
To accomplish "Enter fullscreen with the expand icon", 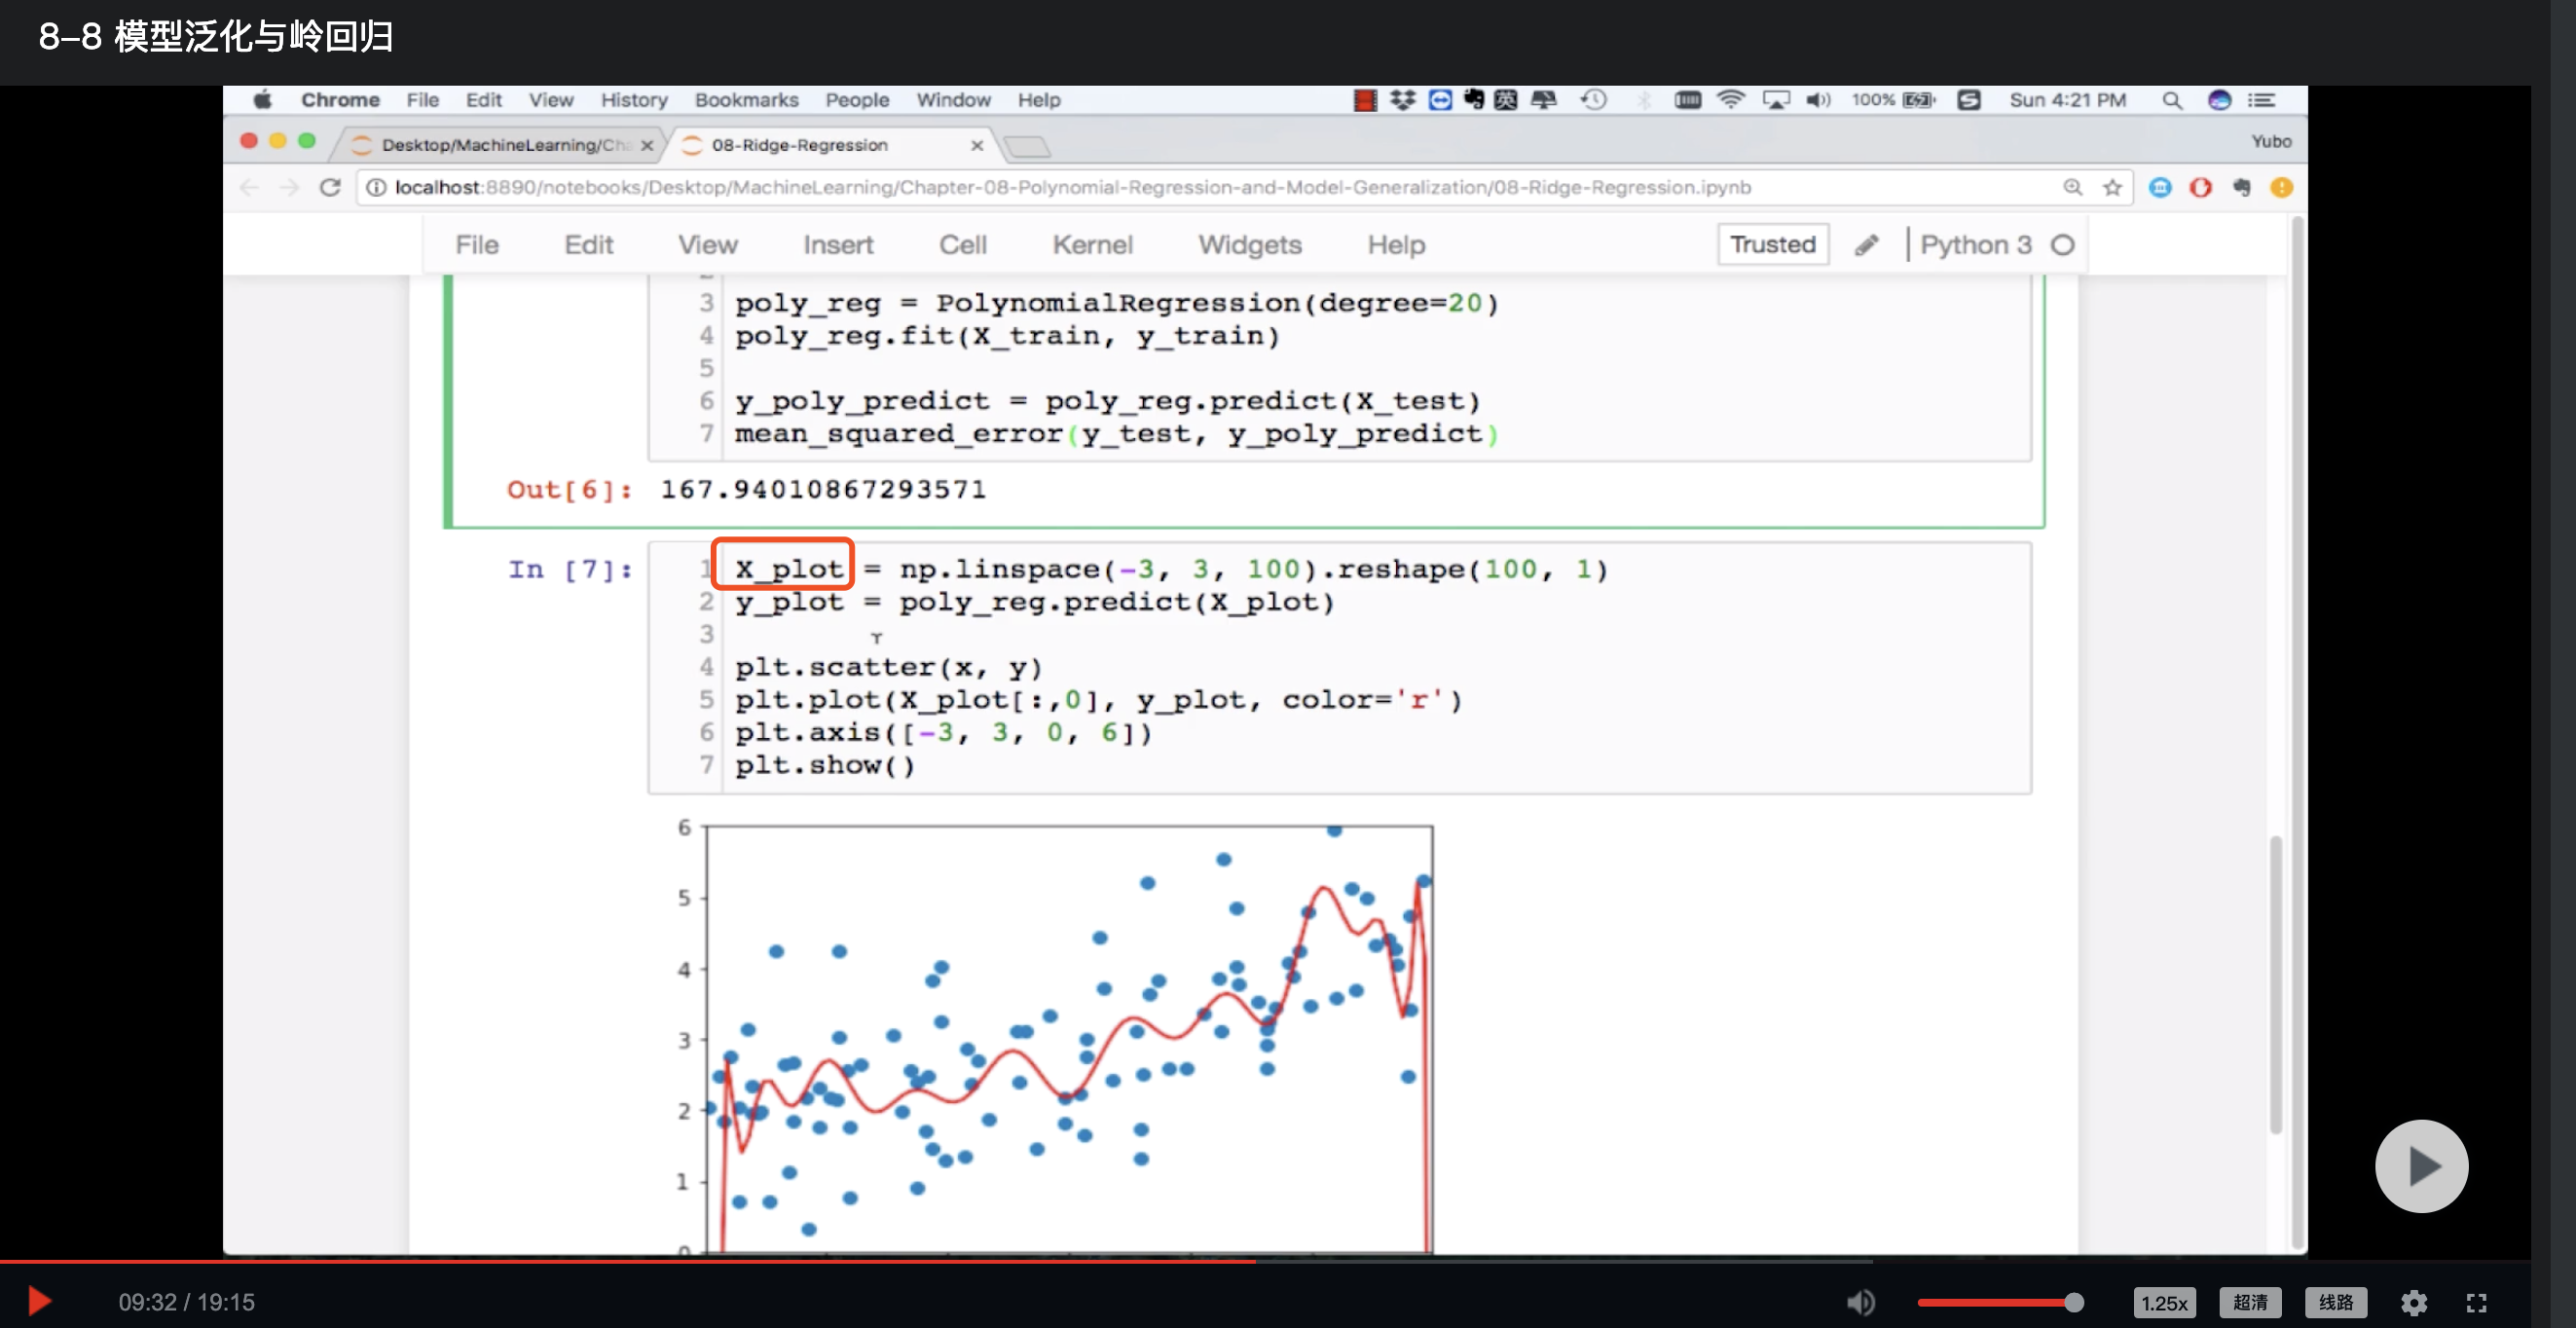I will [x=2476, y=1302].
